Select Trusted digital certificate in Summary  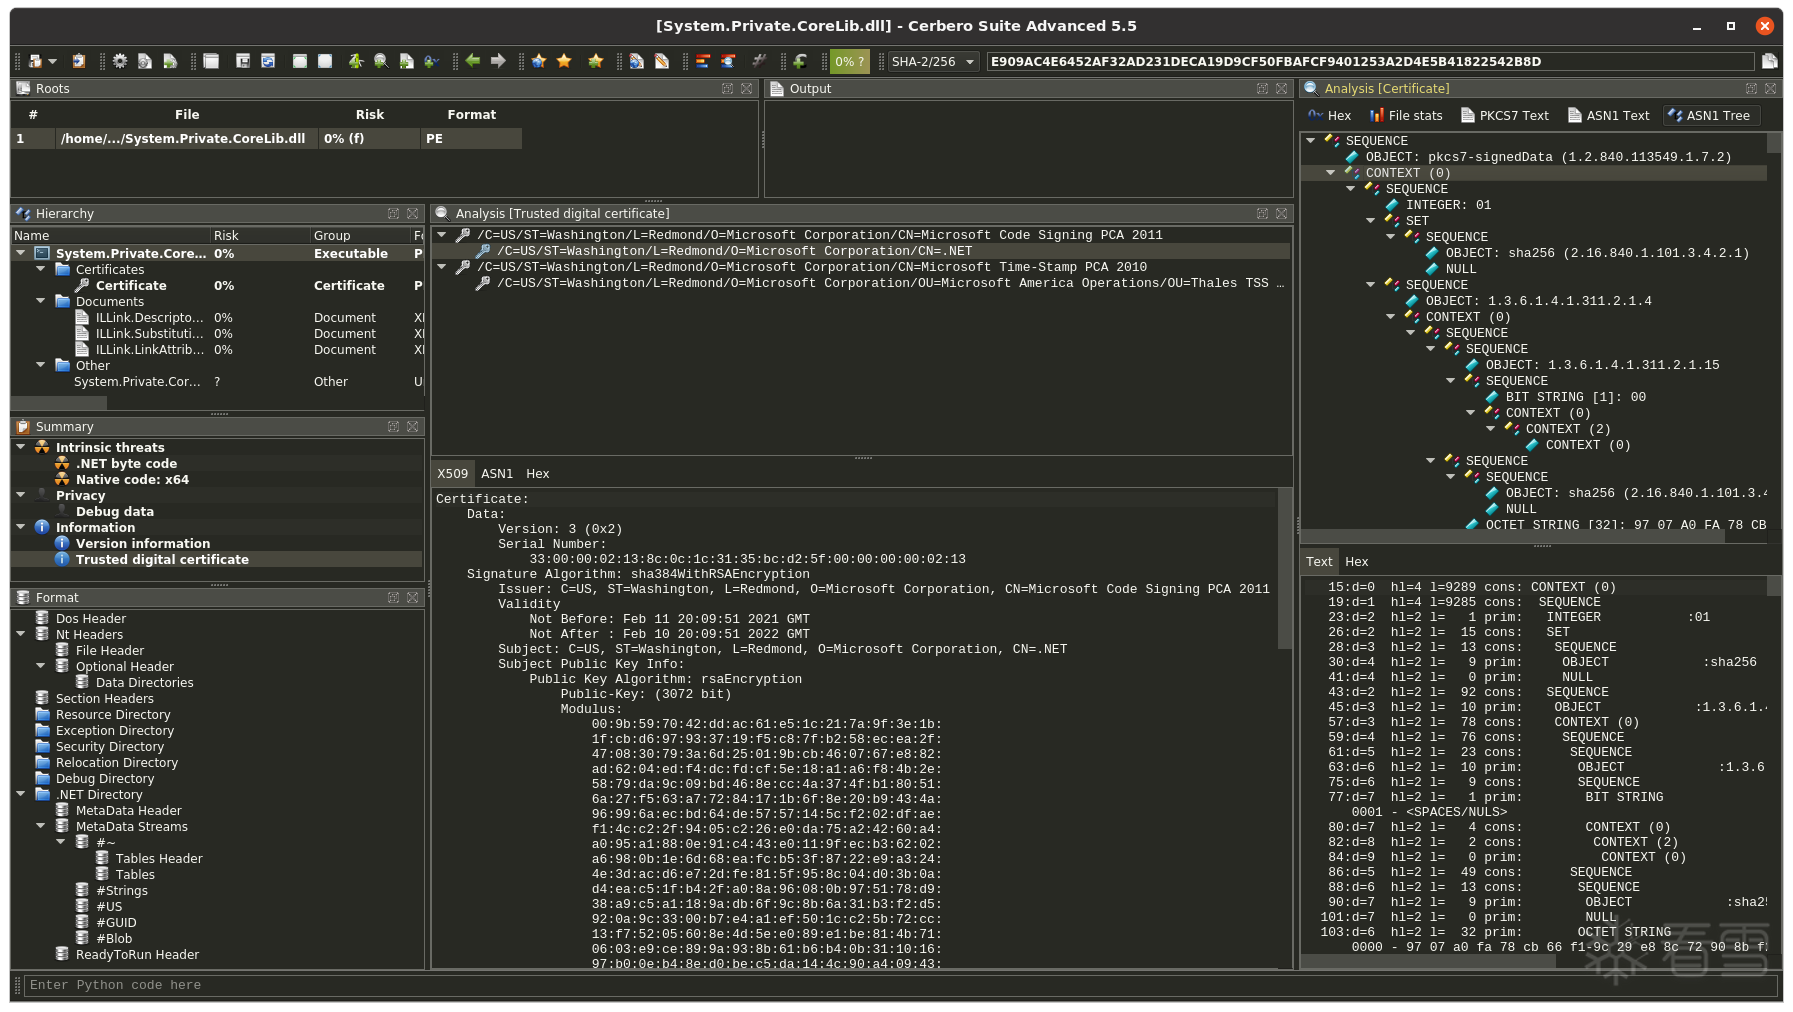(162, 559)
